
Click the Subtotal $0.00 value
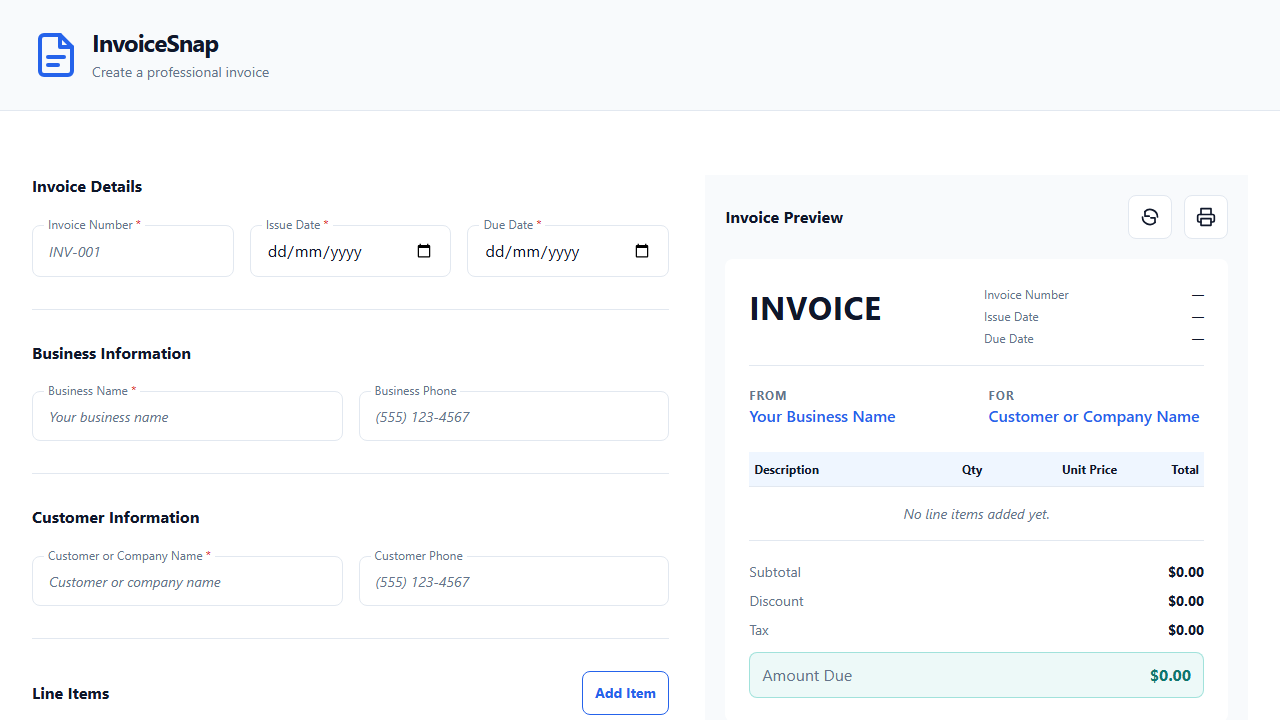(1186, 573)
